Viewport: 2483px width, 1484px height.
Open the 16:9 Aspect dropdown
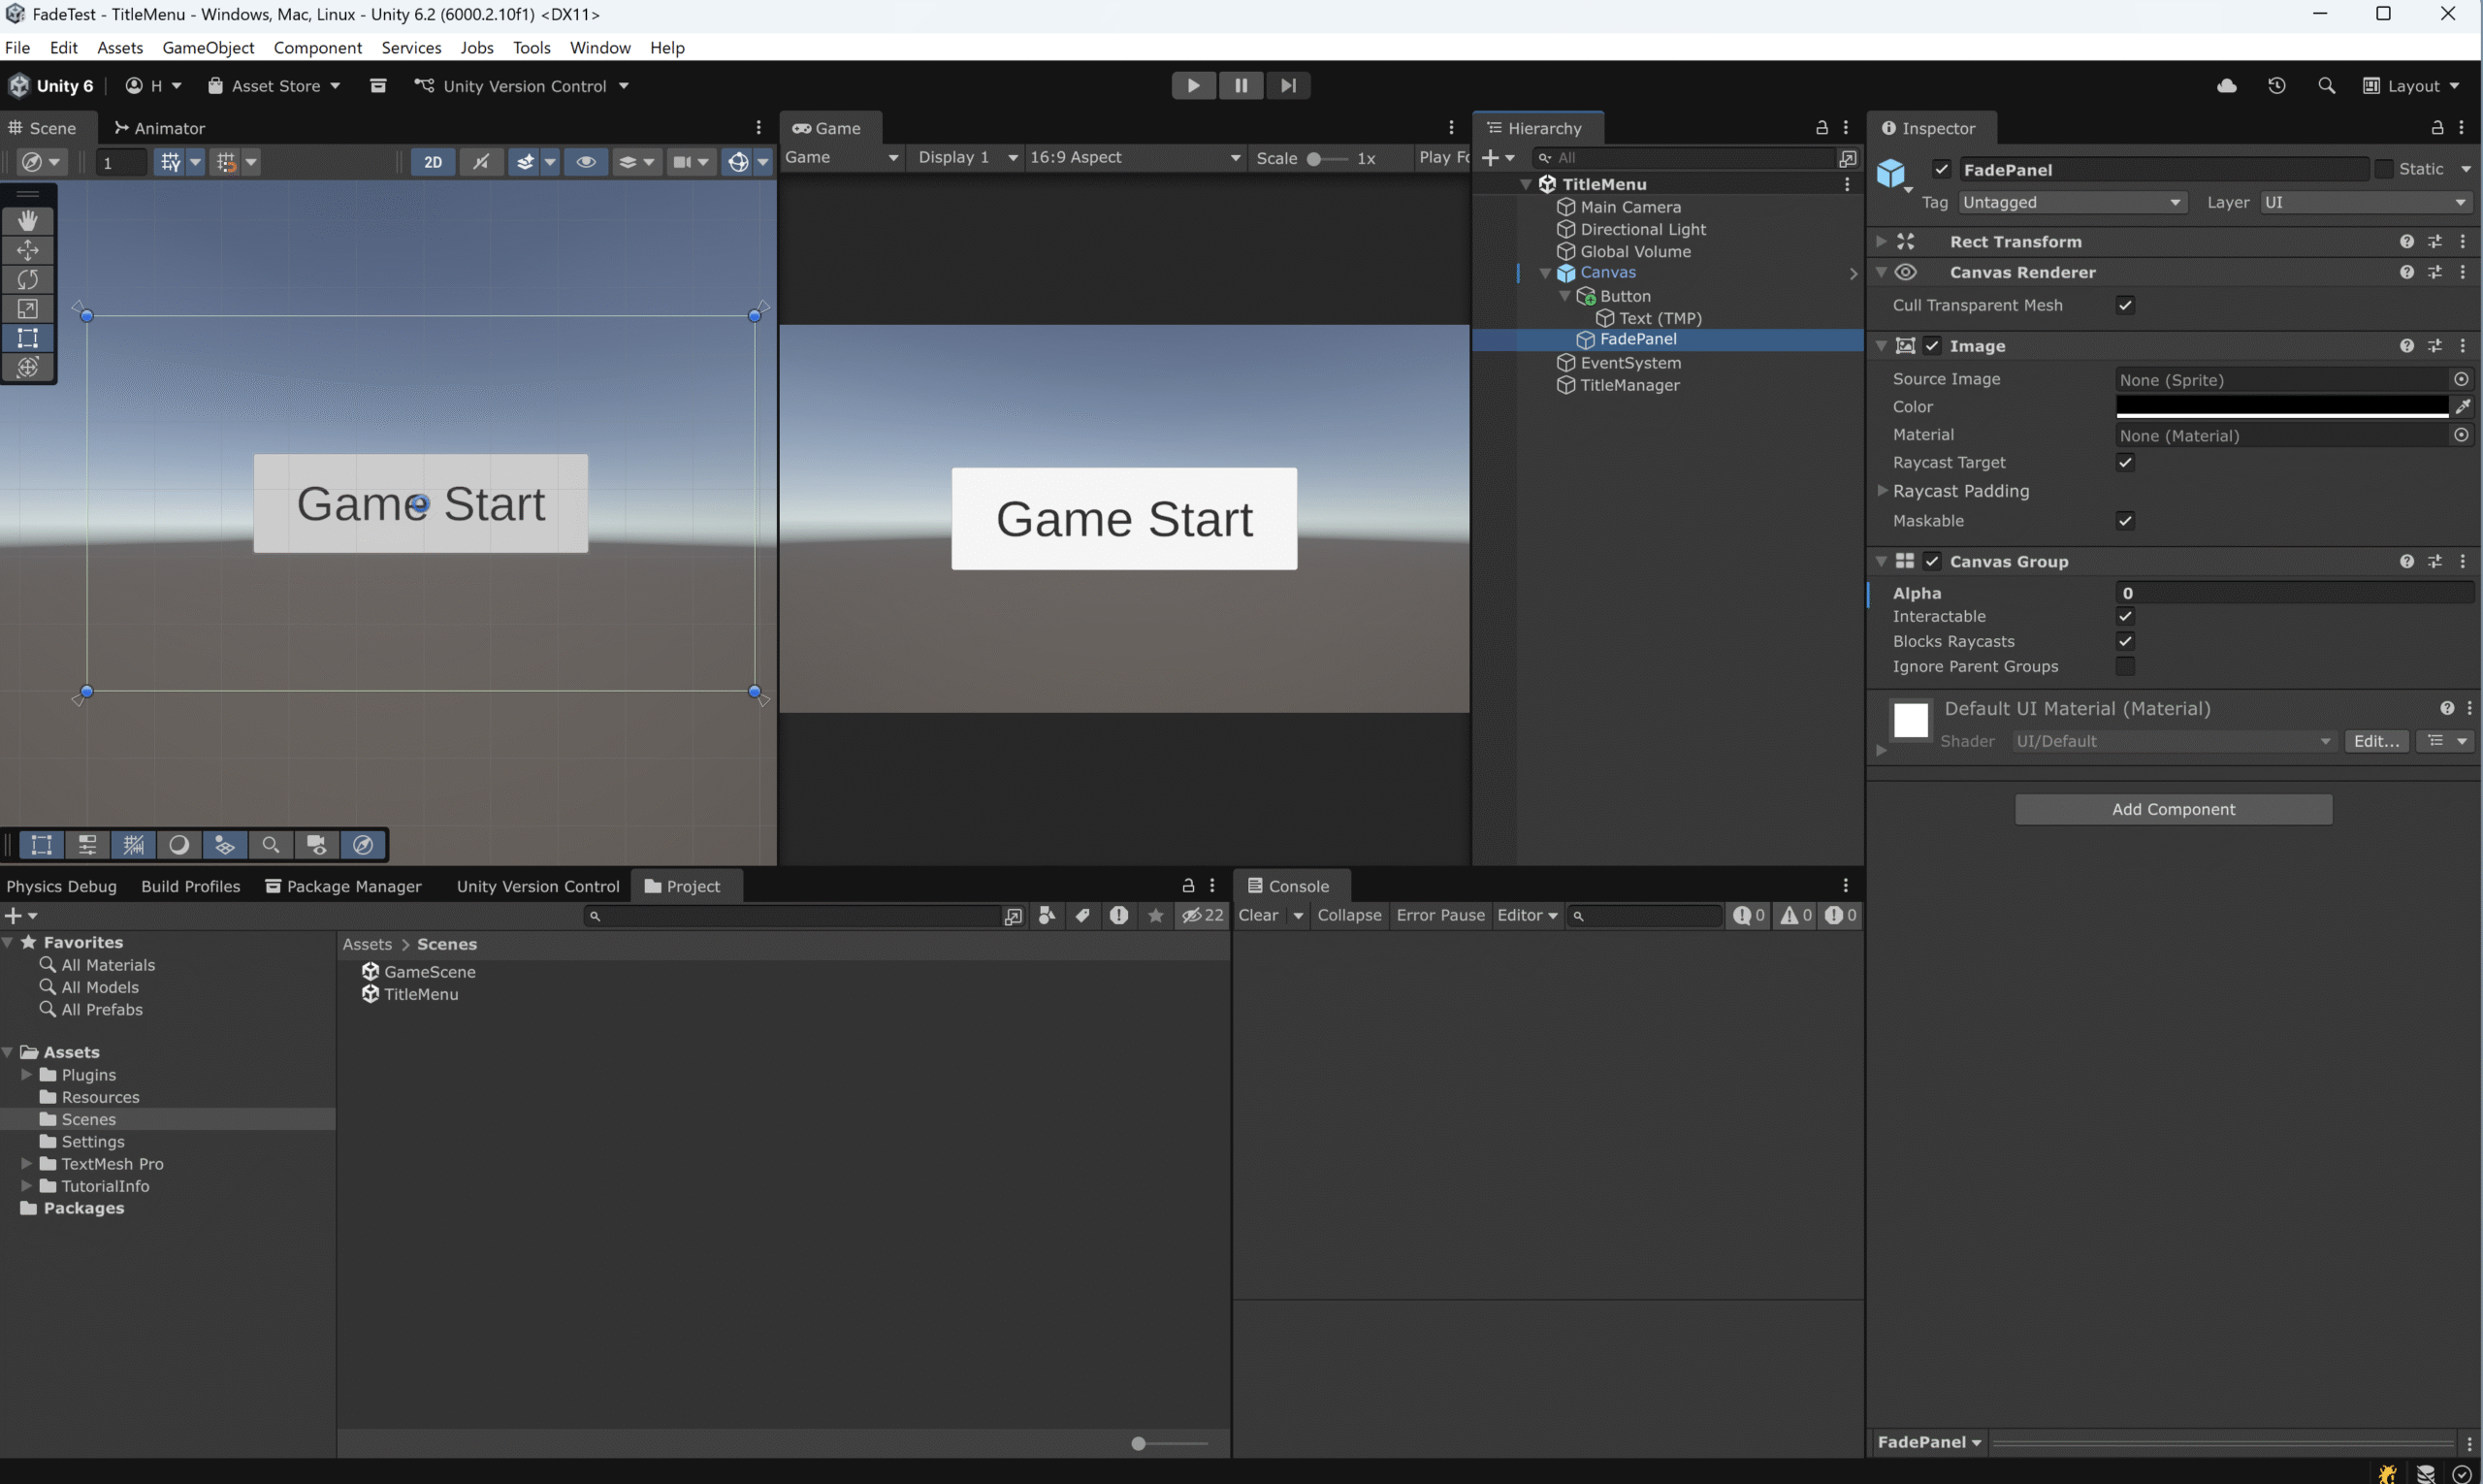[1134, 158]
